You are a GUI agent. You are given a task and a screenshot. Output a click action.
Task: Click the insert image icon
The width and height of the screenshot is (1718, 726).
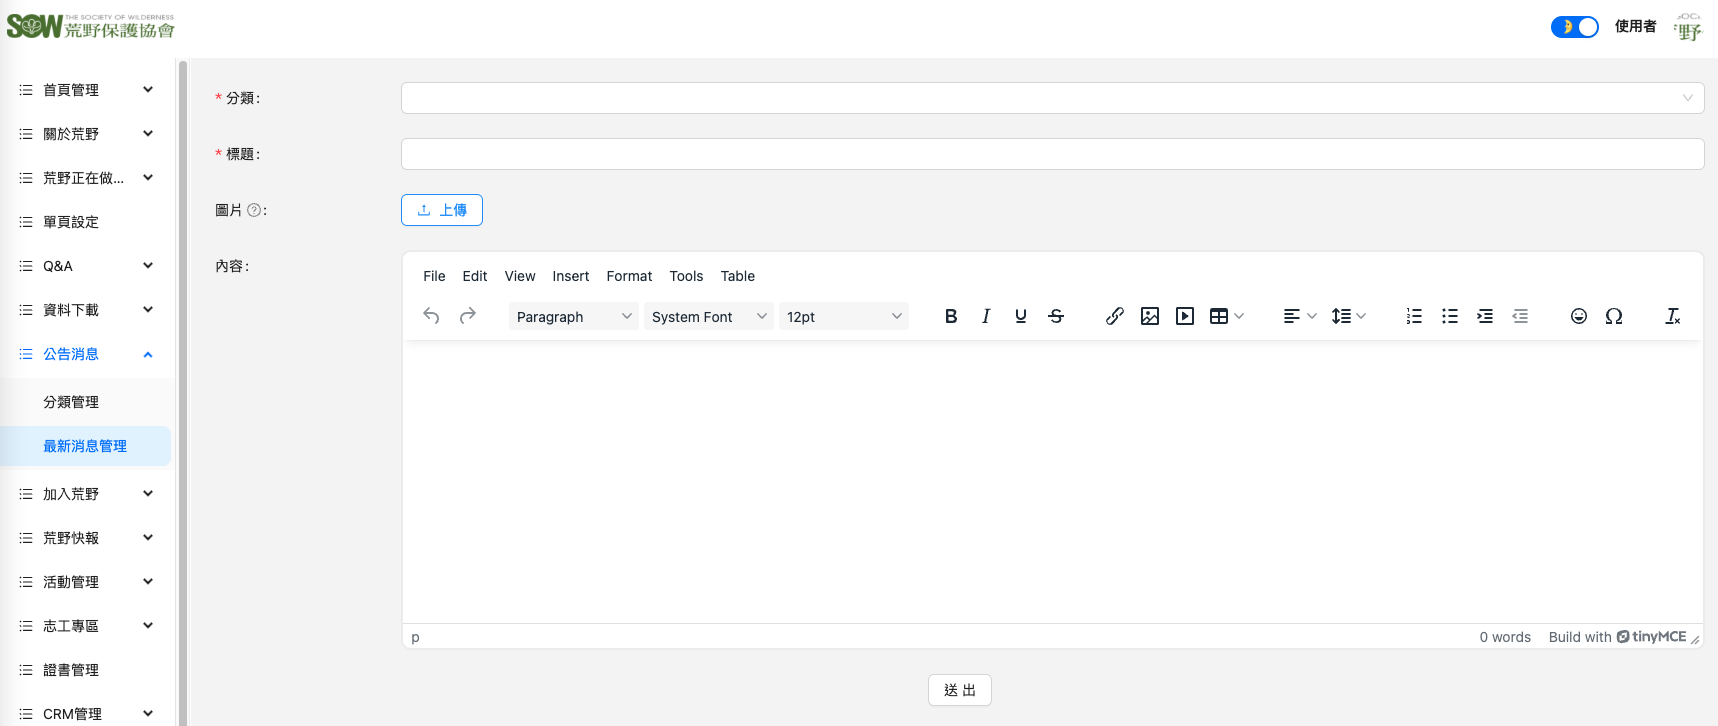(1150, 316)
